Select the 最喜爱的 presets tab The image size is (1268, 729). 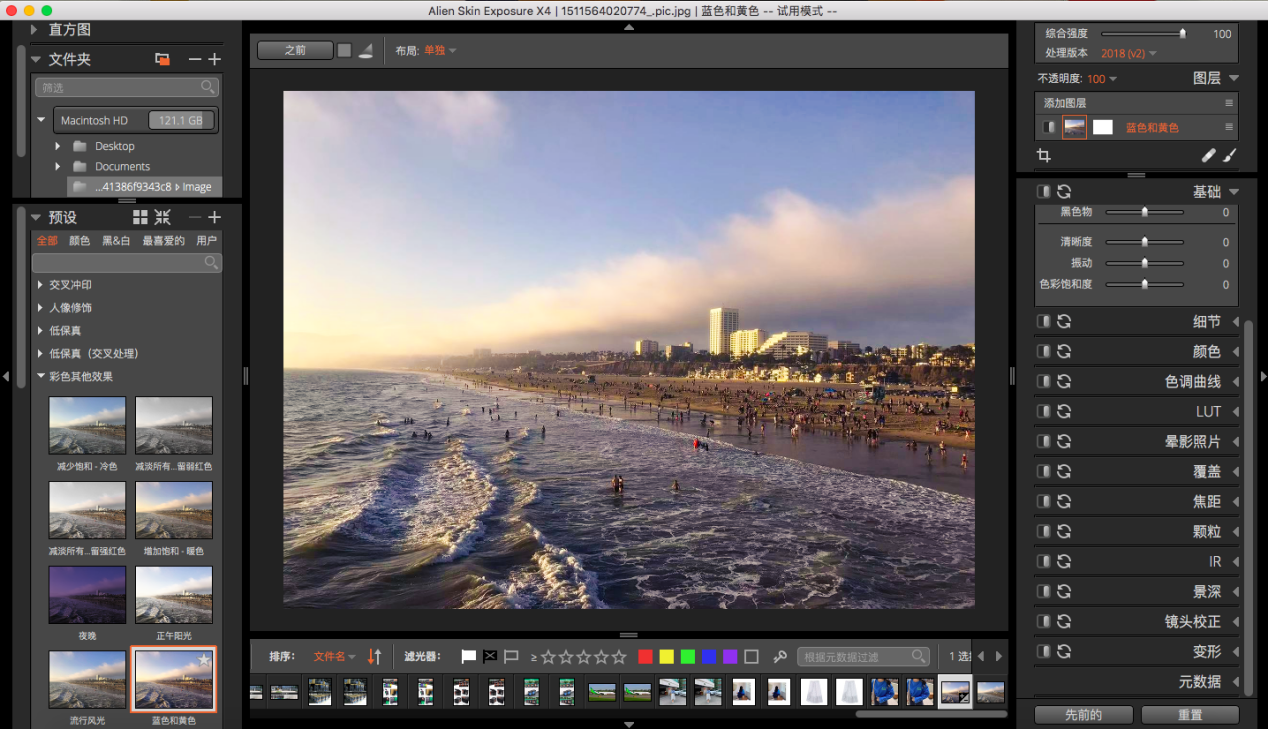coord(163,241)
